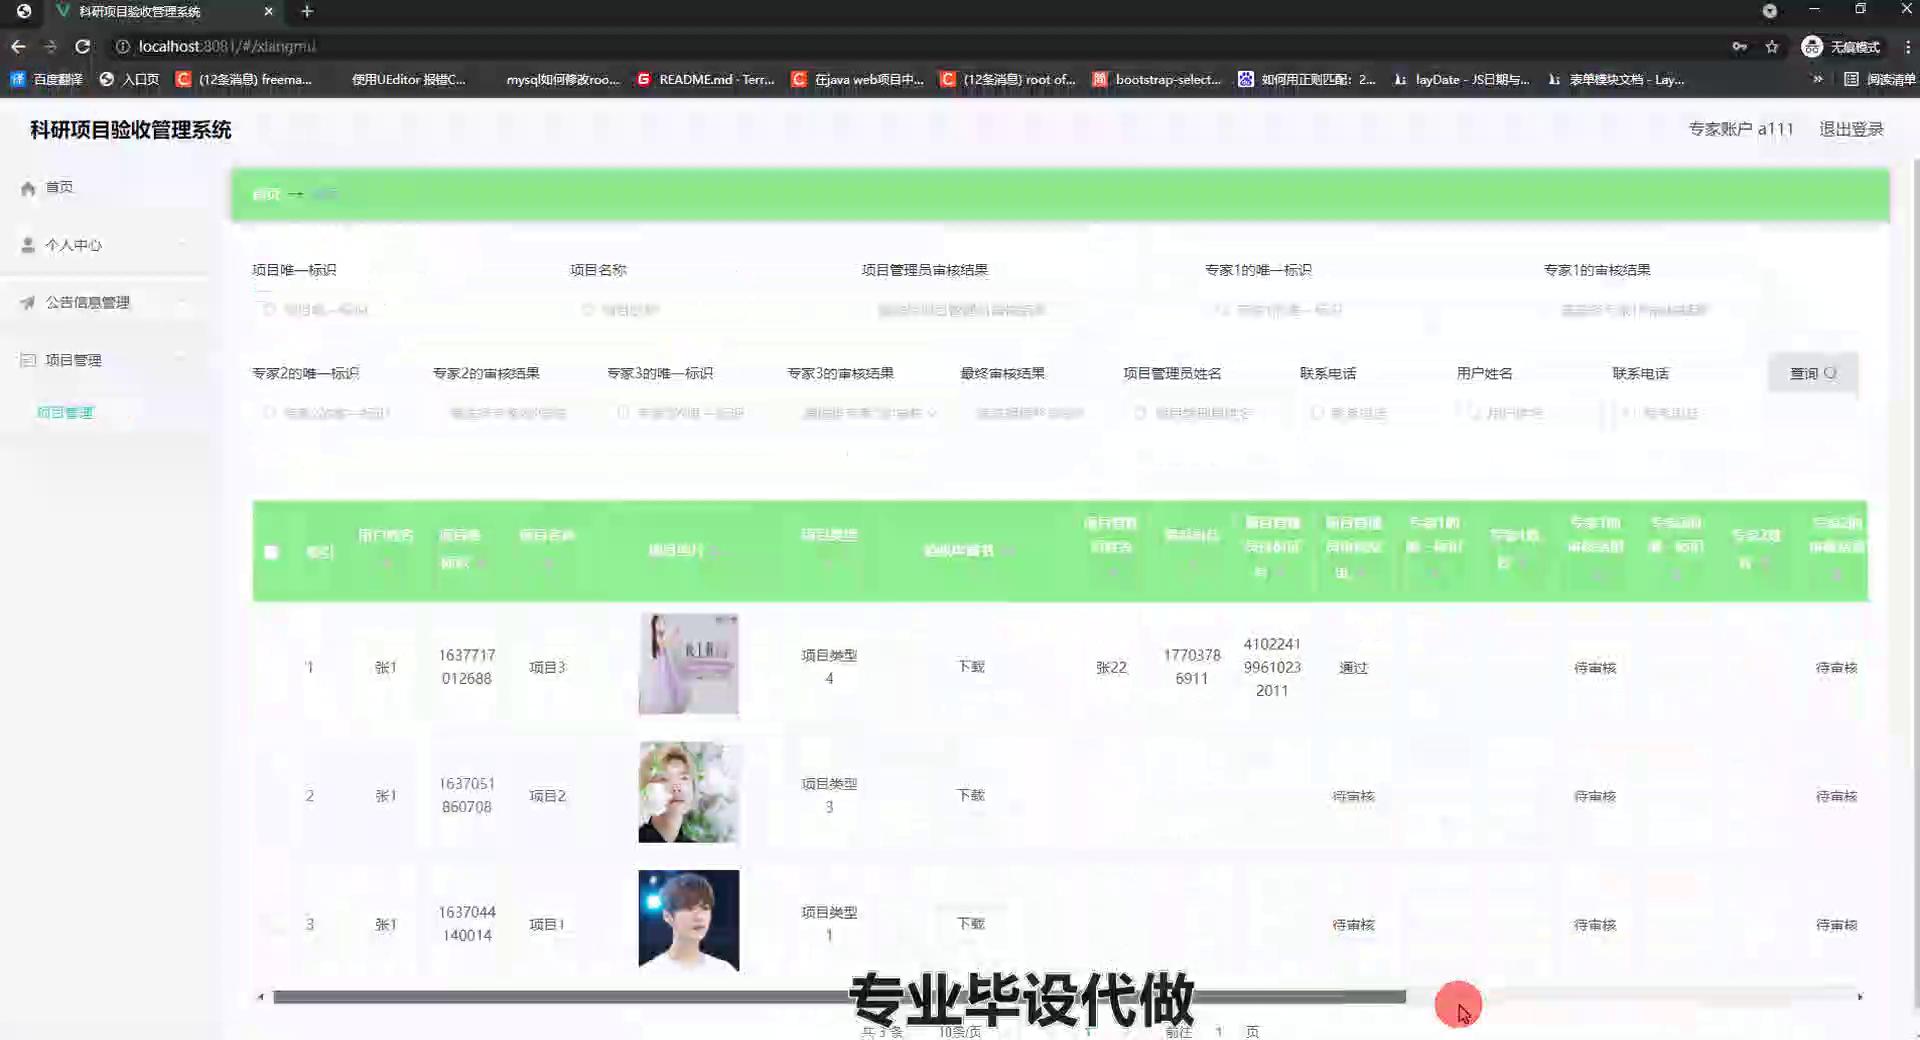Click the 查询 search button
Viewport: 1920px width, 1040px height.
(1812, 373)
